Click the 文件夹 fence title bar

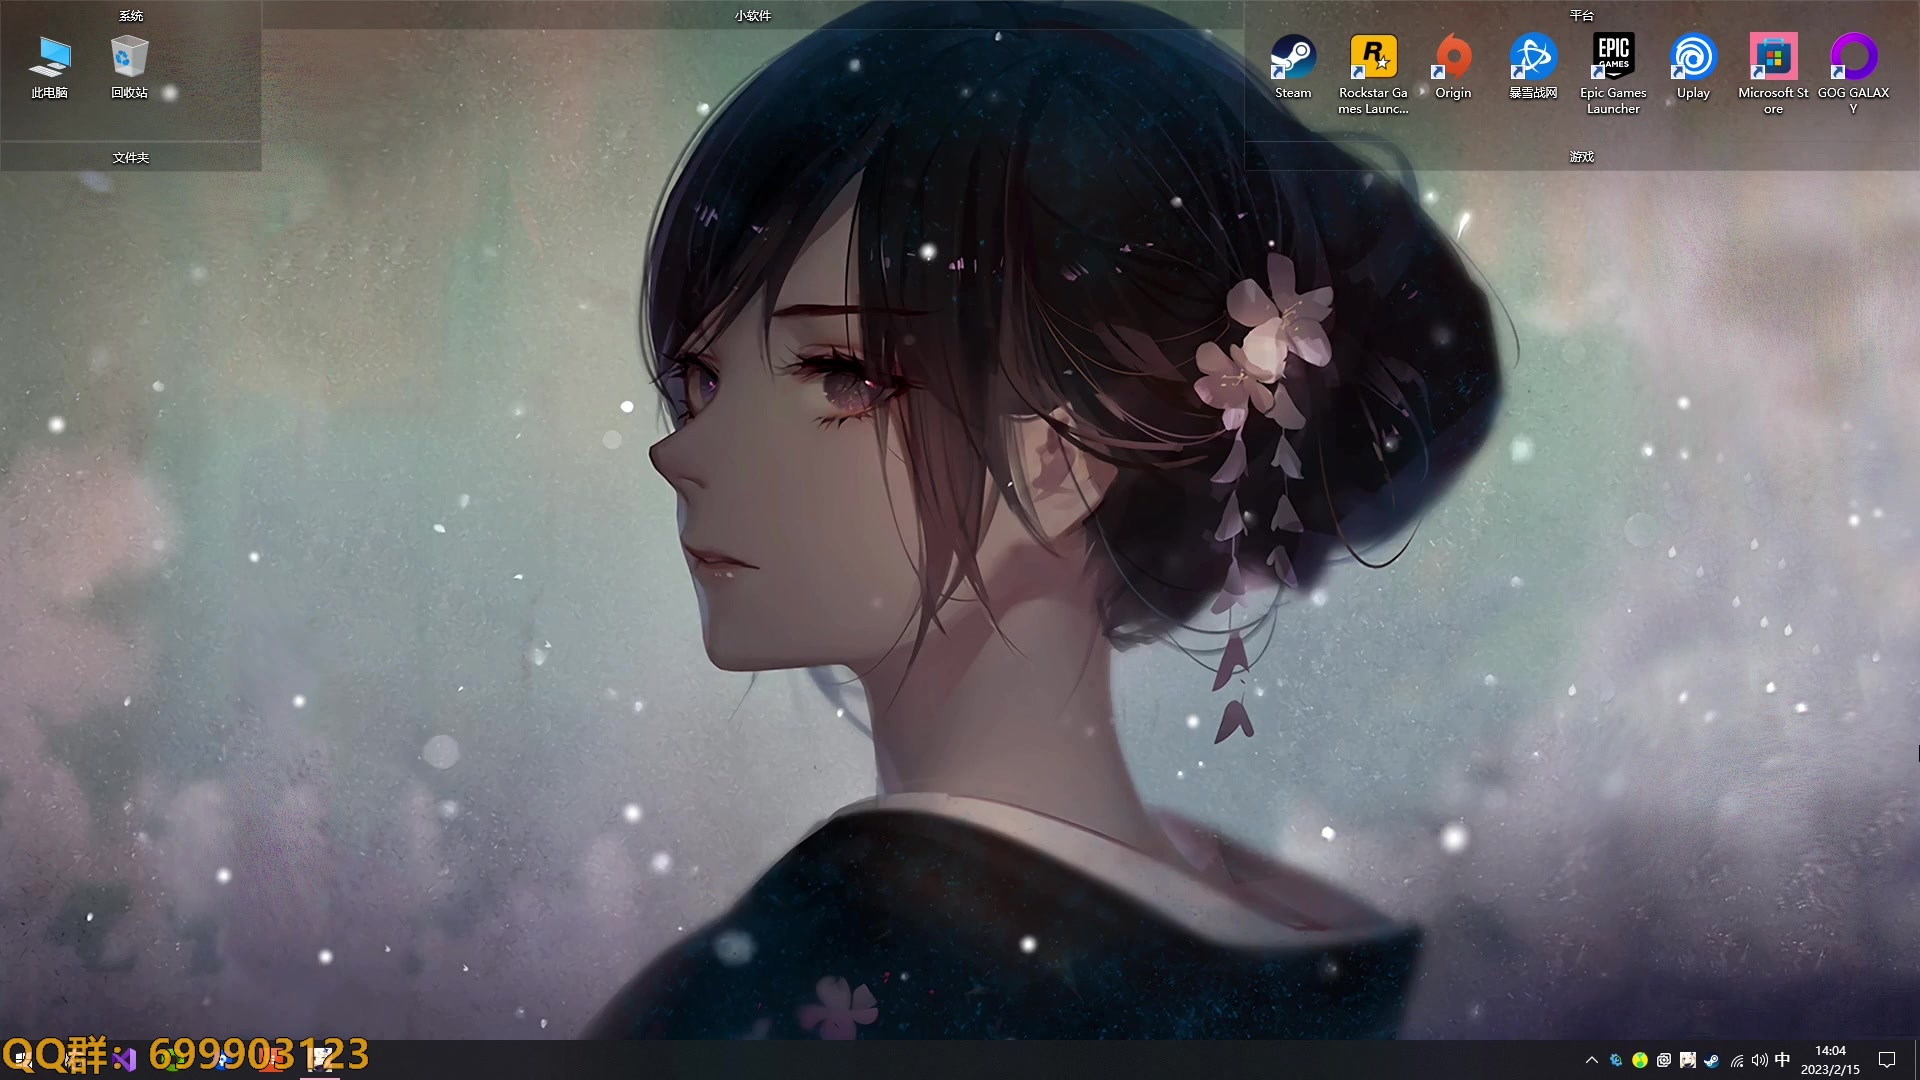coord(131,157)
